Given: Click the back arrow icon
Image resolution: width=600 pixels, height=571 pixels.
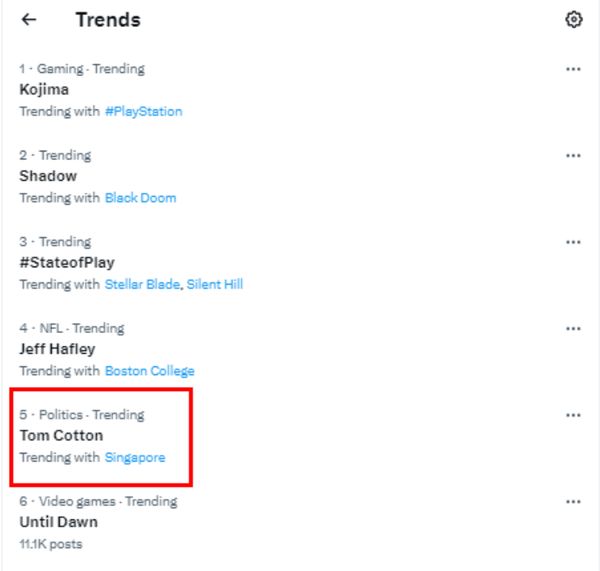Looking at the screenshot, I should pyautogui.click(x=29, y=20).
